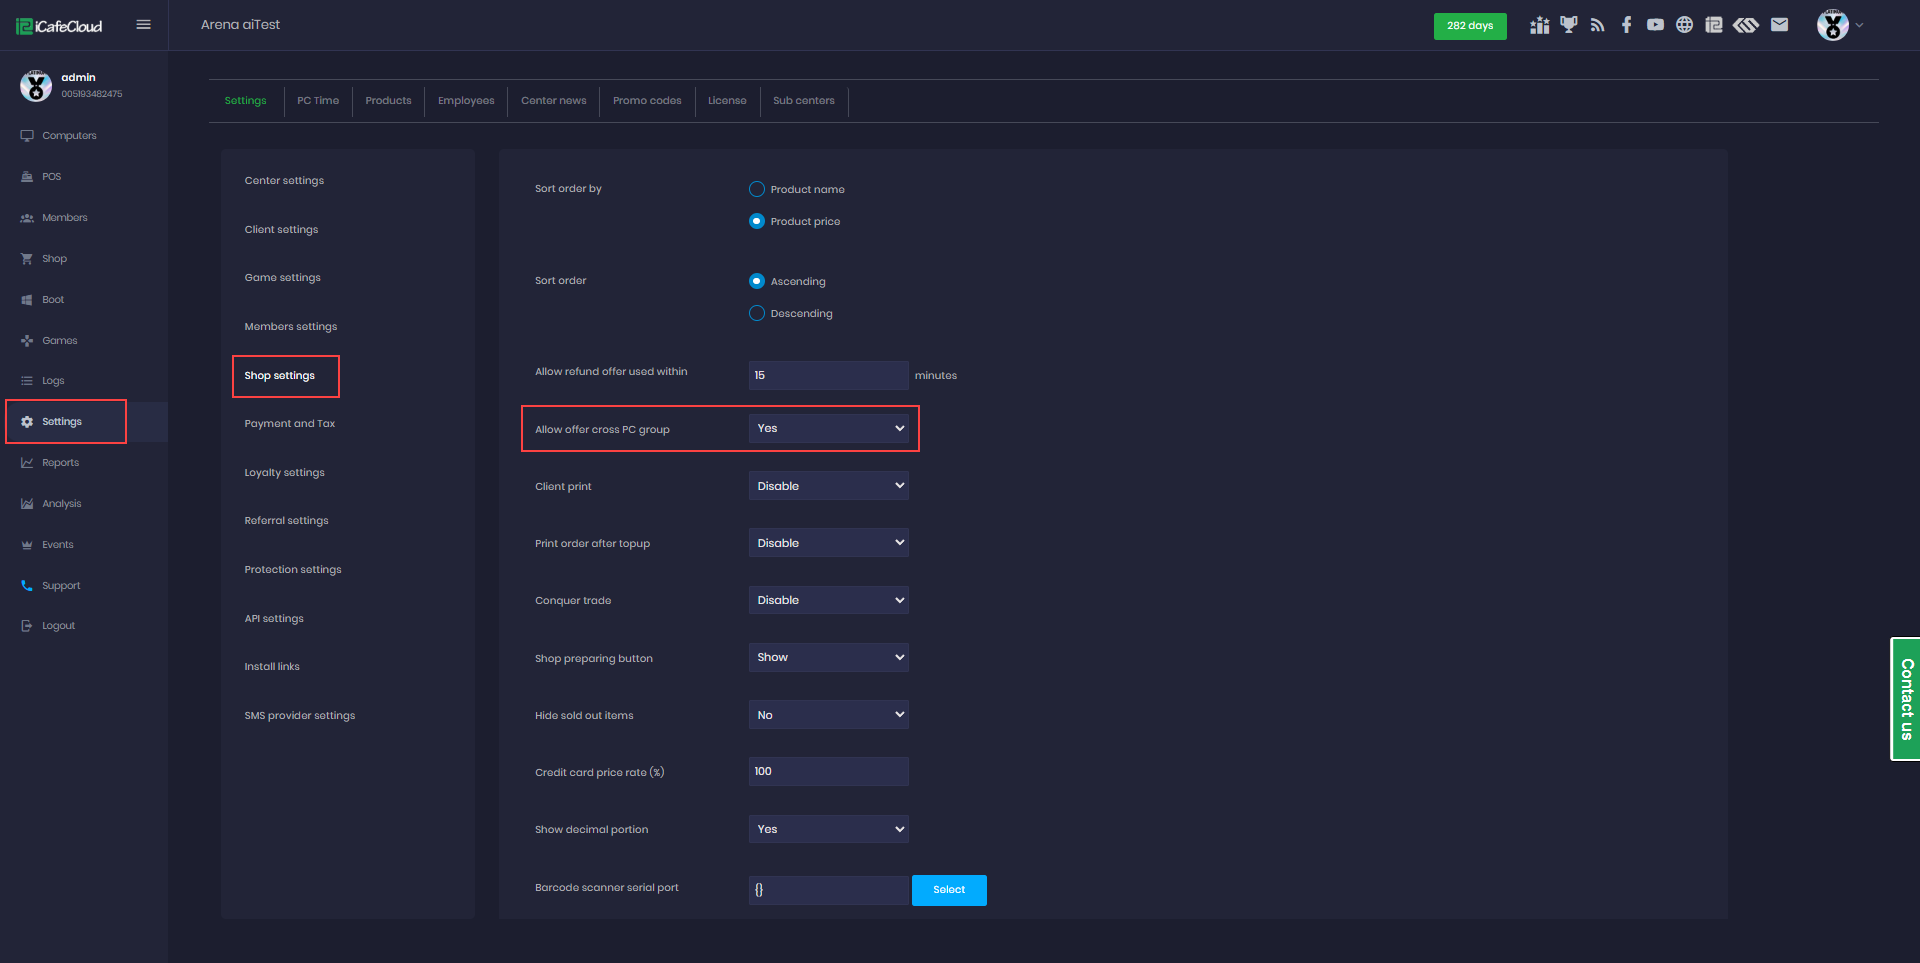Choose the Product price radio button
Viewport: 1920px width, 963px height.
pos(757,221)
